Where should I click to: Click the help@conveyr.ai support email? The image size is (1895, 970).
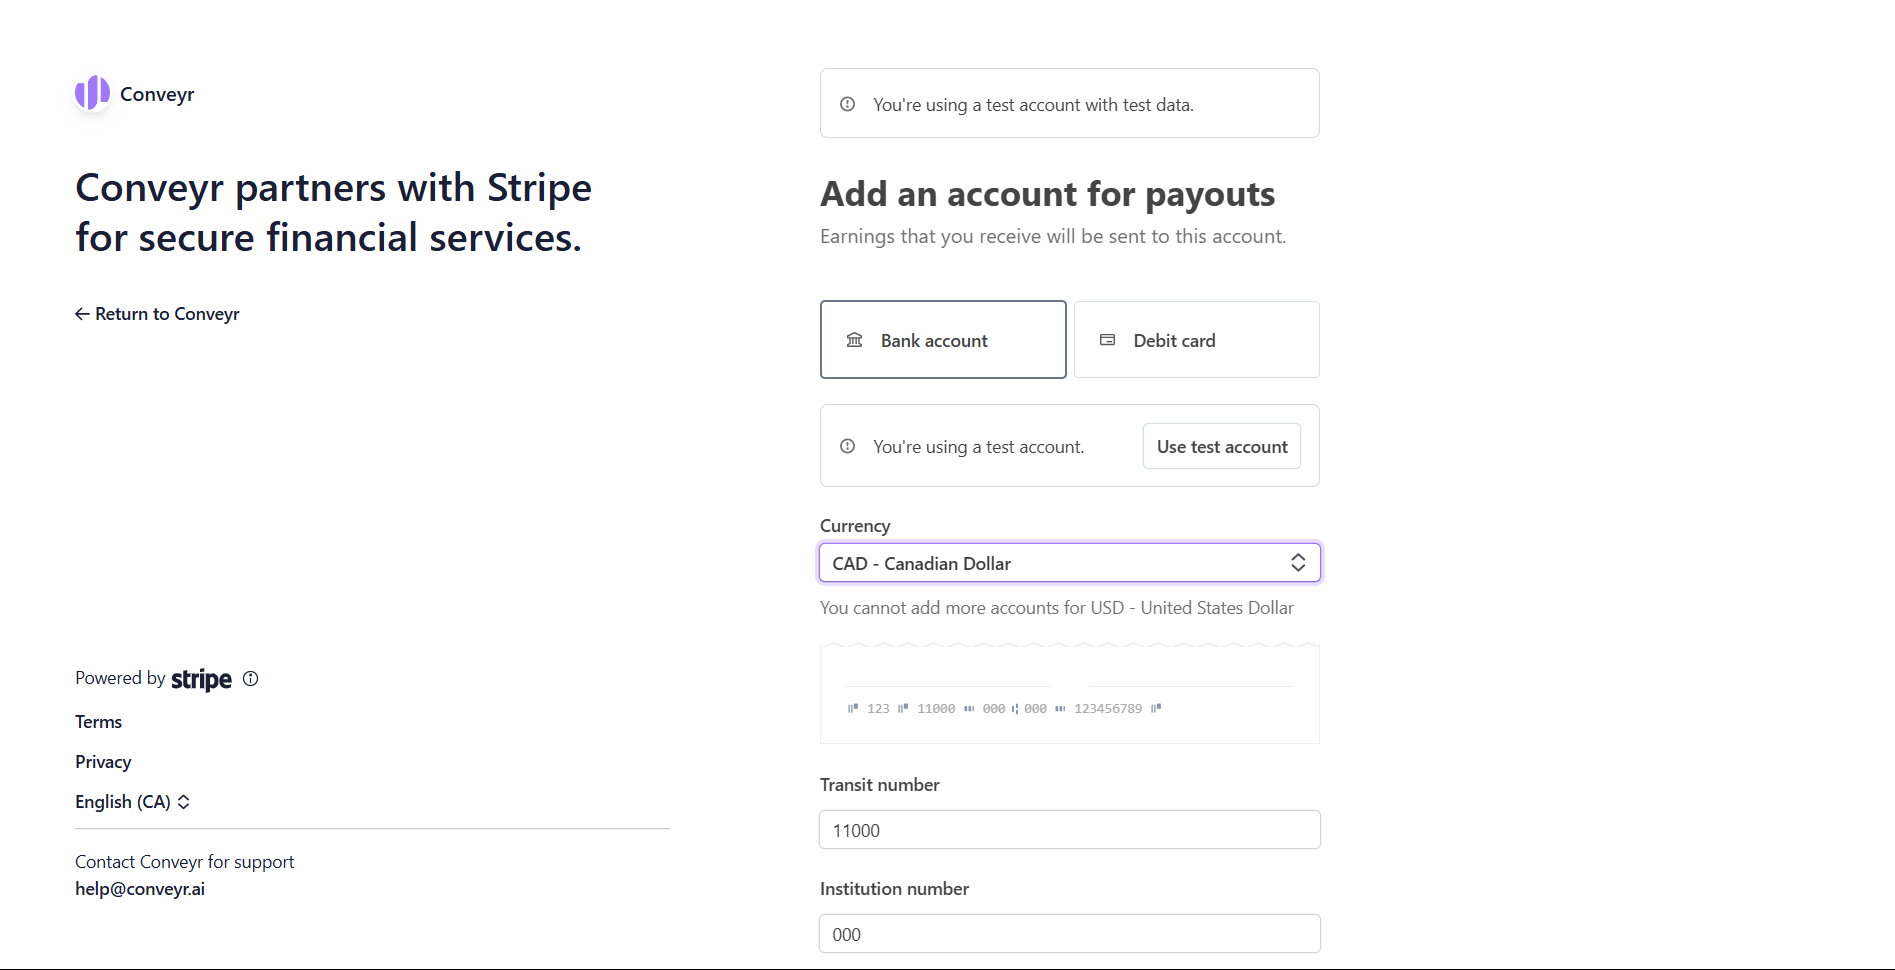click(140, 889)
